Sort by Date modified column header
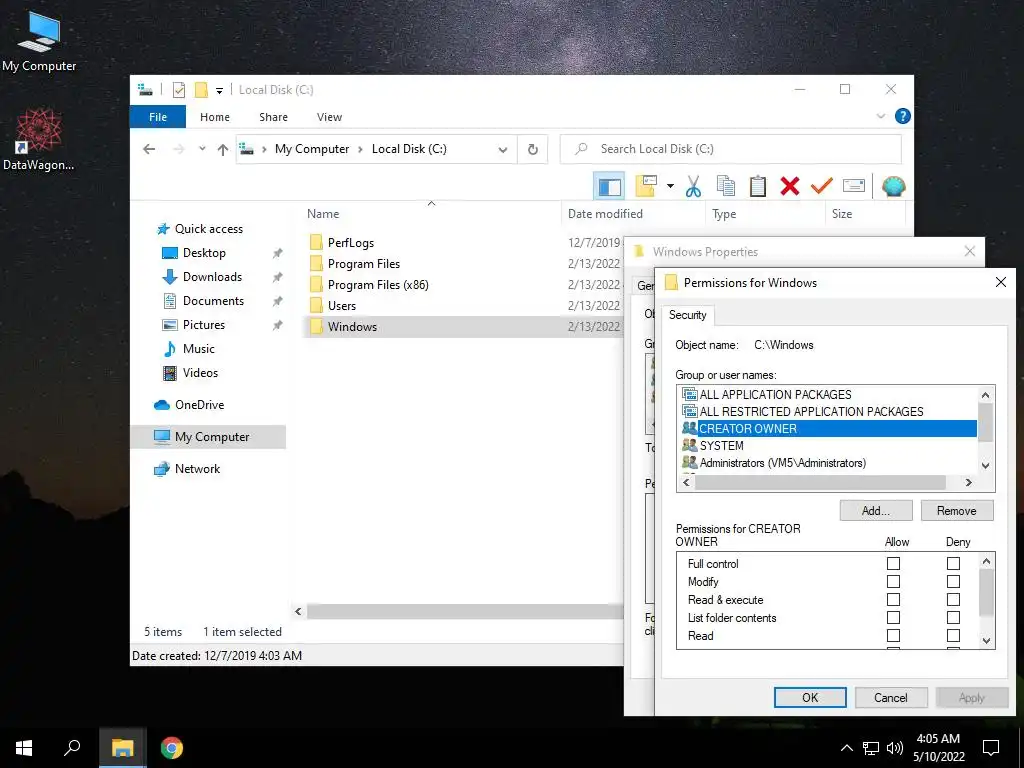 (633, 214)
